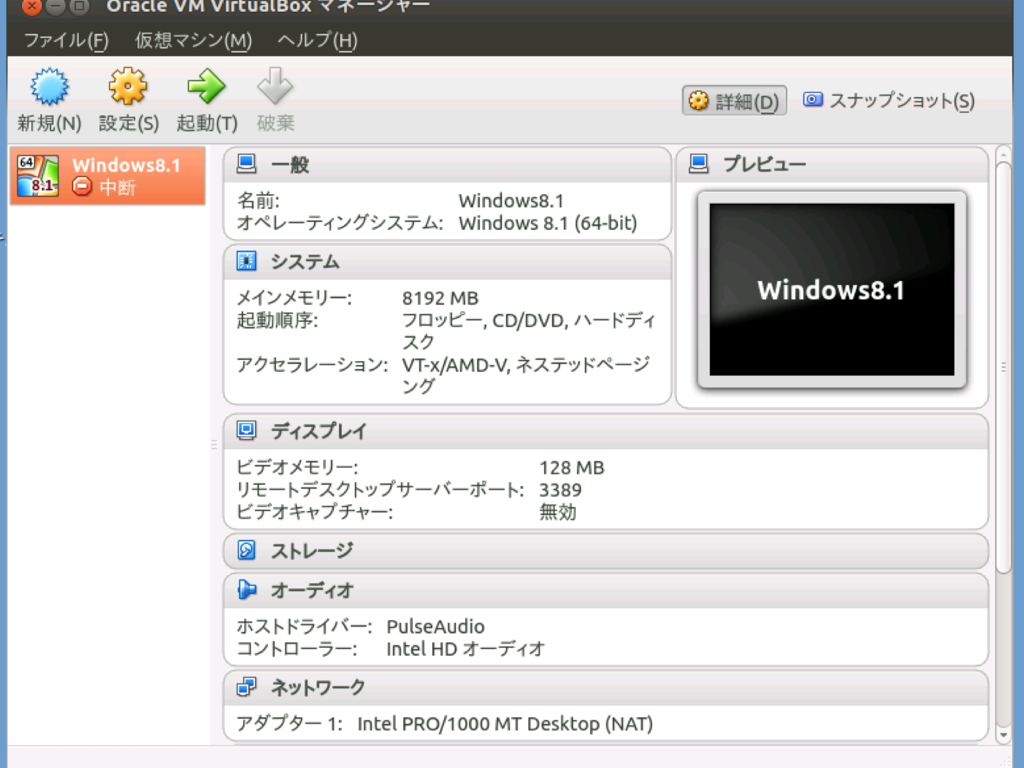Click the scrollbar up arrow

point(1004,154)
